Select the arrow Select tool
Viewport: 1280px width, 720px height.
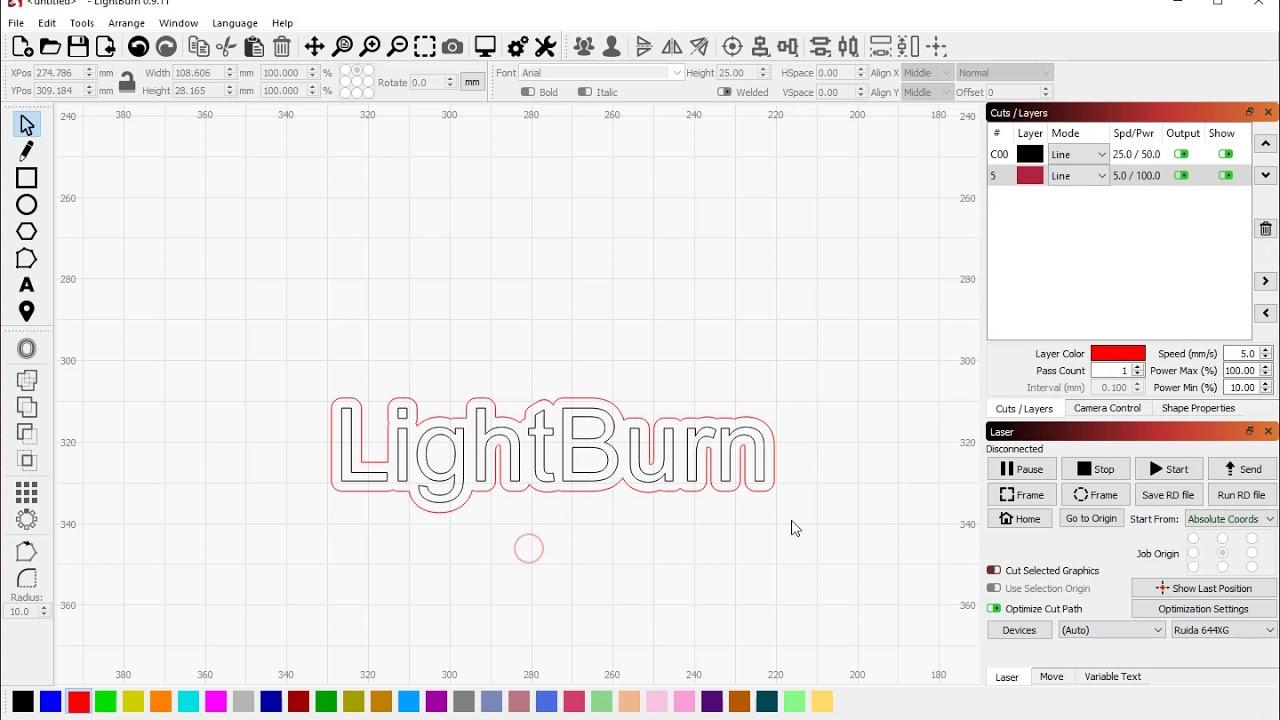[27, 125]
